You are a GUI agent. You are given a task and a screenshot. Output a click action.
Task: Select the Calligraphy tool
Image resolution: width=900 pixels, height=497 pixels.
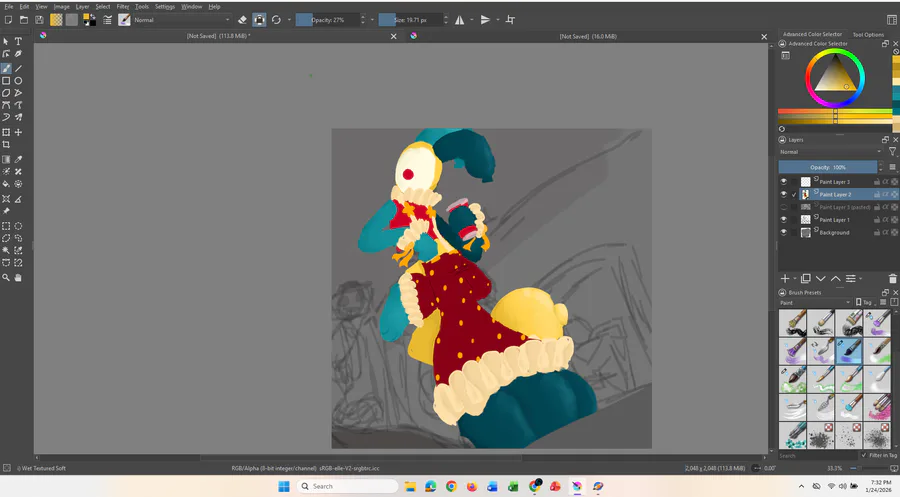click(x=18, y=53)
